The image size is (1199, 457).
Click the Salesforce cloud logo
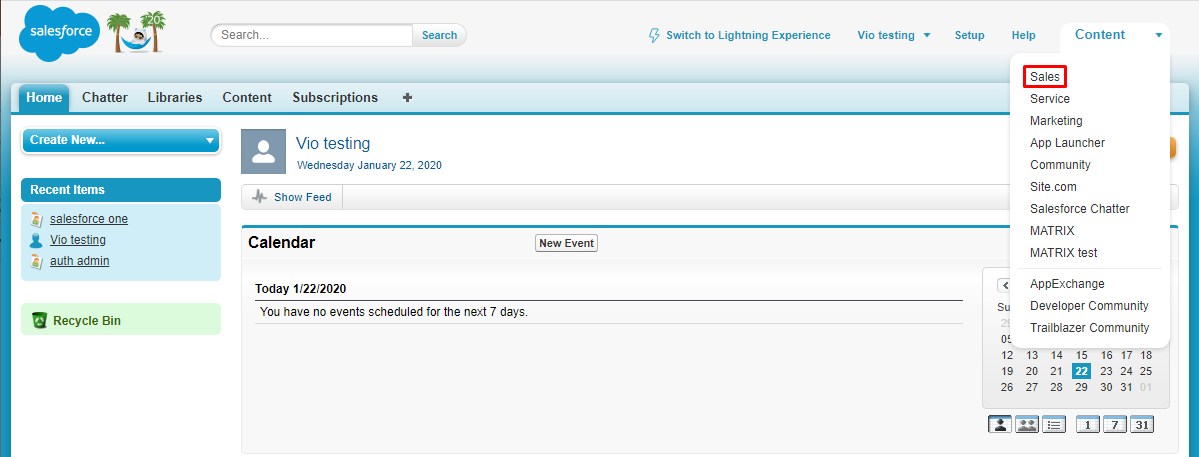(60, 32)
